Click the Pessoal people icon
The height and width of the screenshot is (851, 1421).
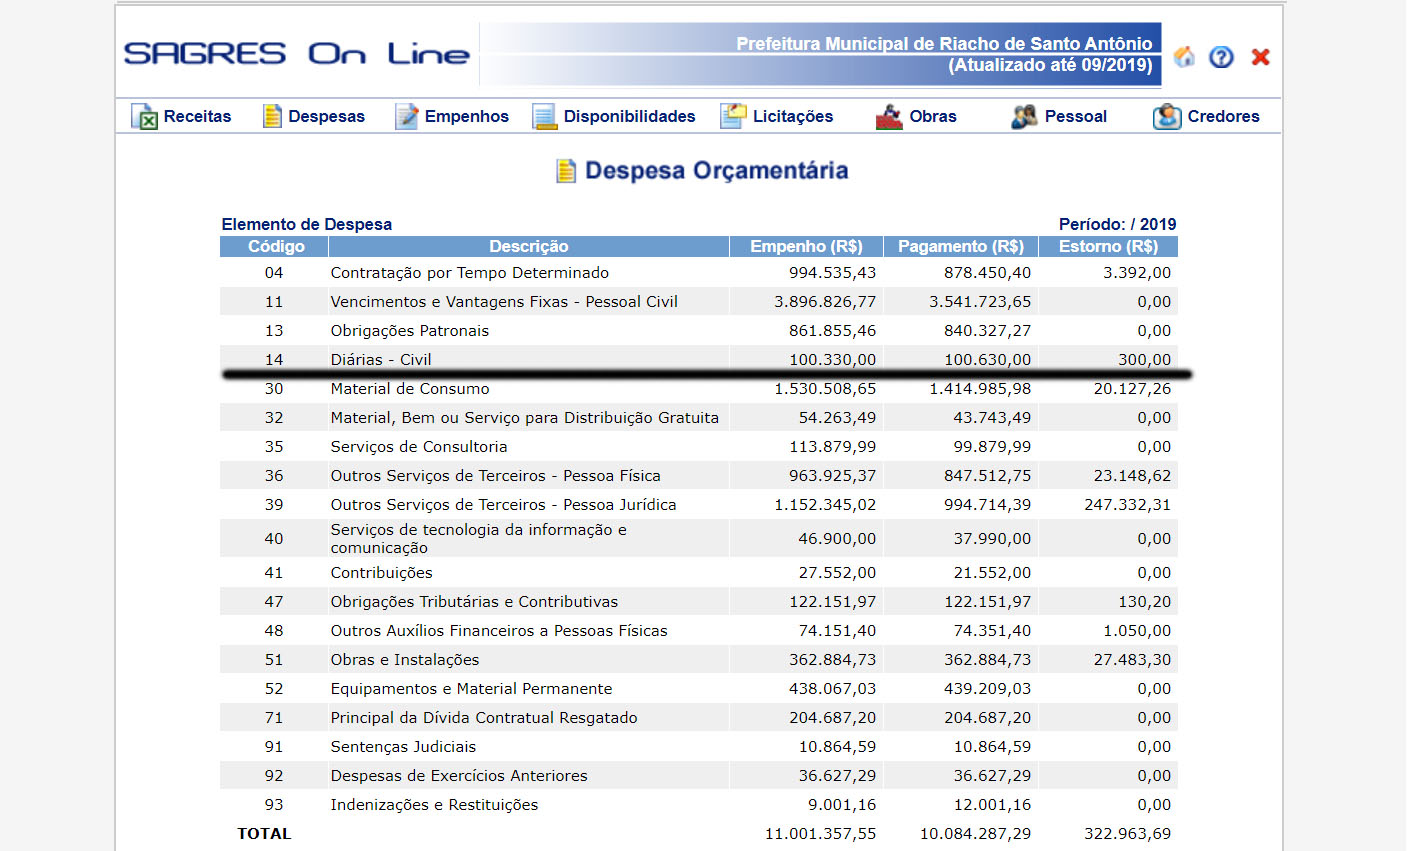(1024, 116)
